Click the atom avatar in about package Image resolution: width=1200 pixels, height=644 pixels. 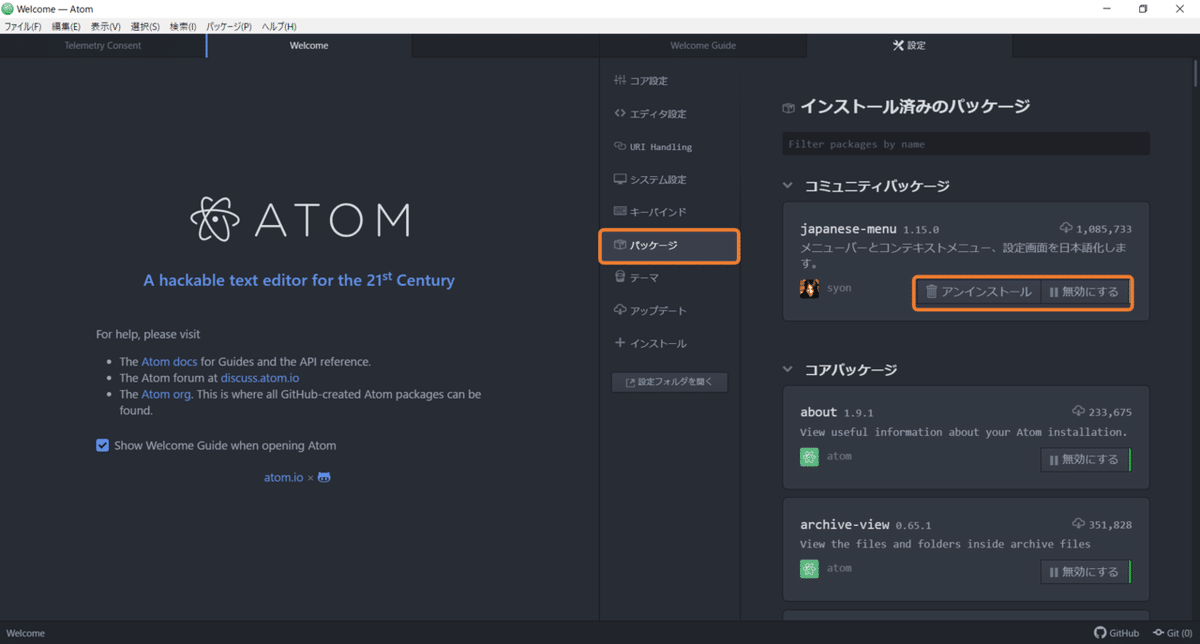810,457
